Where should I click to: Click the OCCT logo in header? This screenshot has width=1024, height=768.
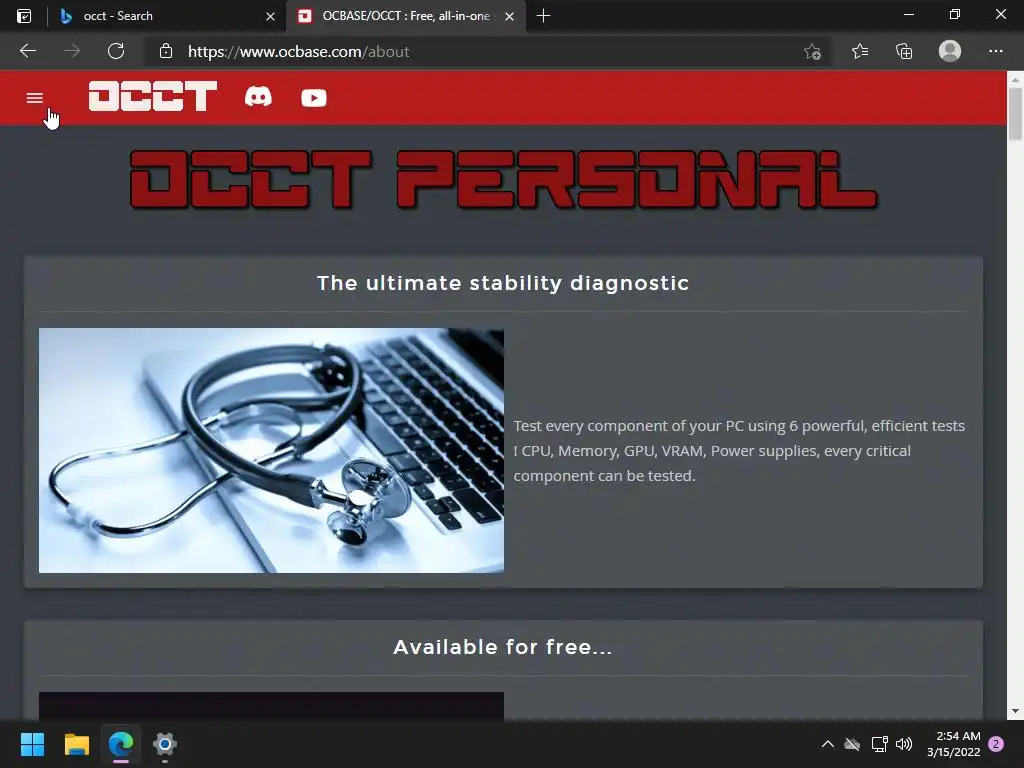[x=153, y=96]
